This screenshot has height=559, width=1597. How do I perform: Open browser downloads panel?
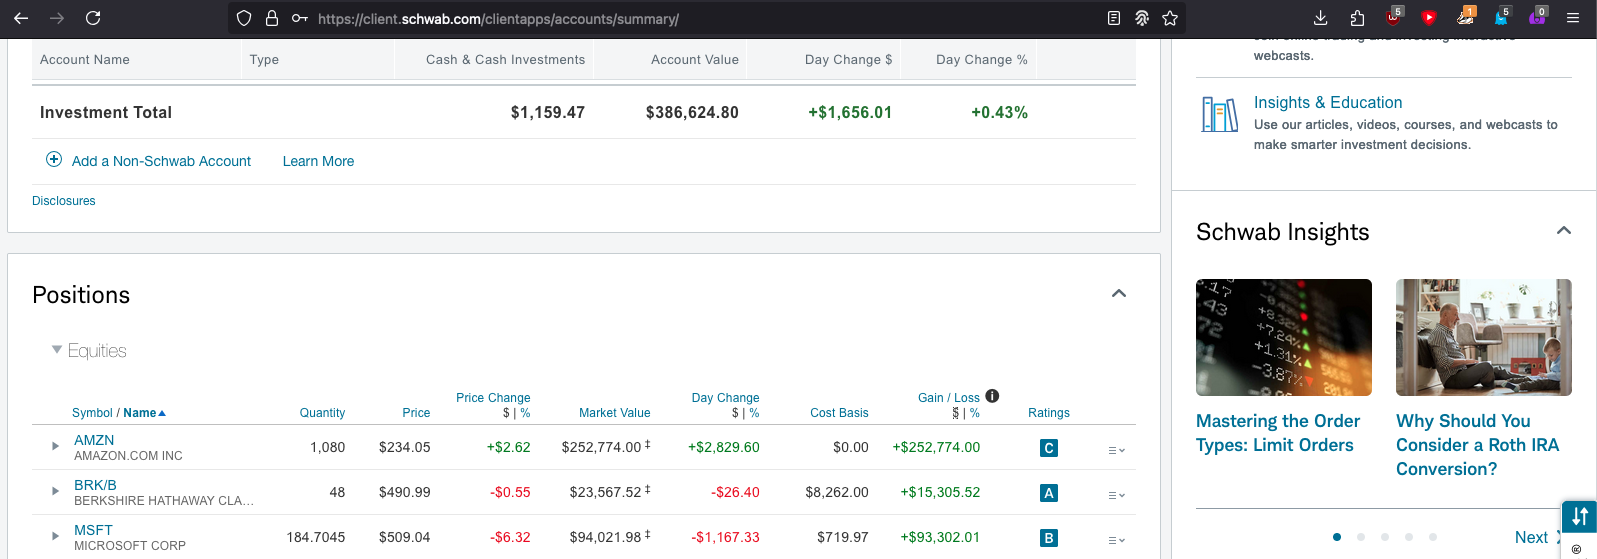pos(1321,18)
